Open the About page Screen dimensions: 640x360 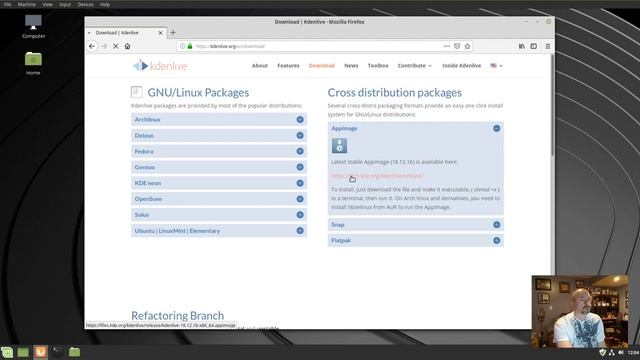(x=260, y=66)
